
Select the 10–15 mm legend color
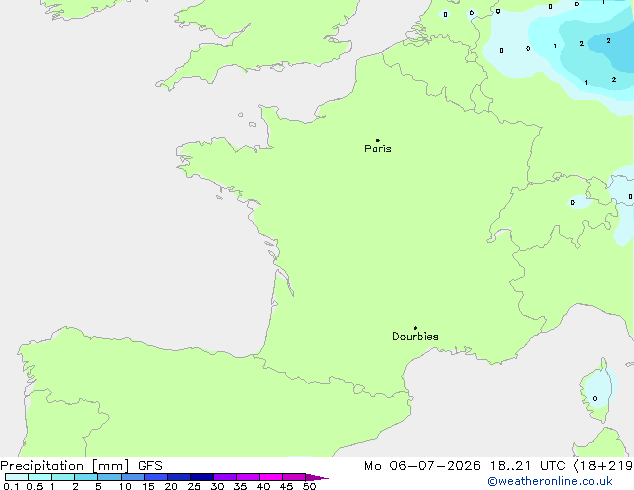[x=133, y=477]
